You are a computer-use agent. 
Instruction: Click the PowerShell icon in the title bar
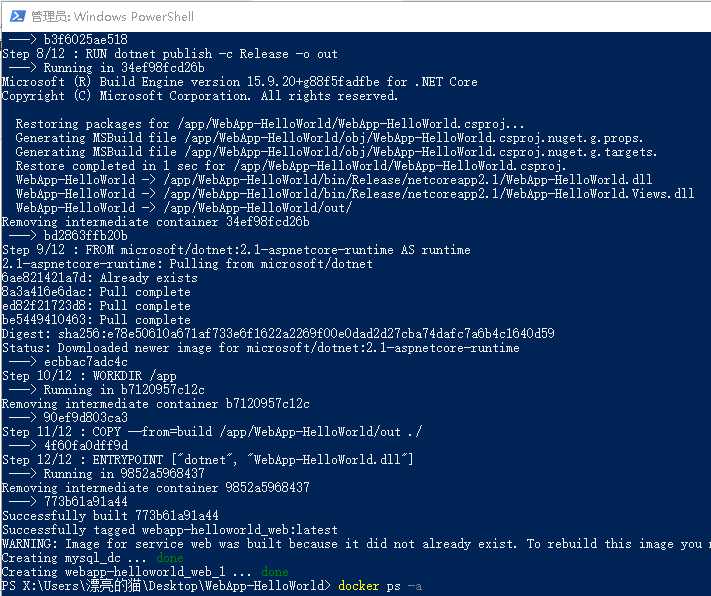click(x=15, y=15)
